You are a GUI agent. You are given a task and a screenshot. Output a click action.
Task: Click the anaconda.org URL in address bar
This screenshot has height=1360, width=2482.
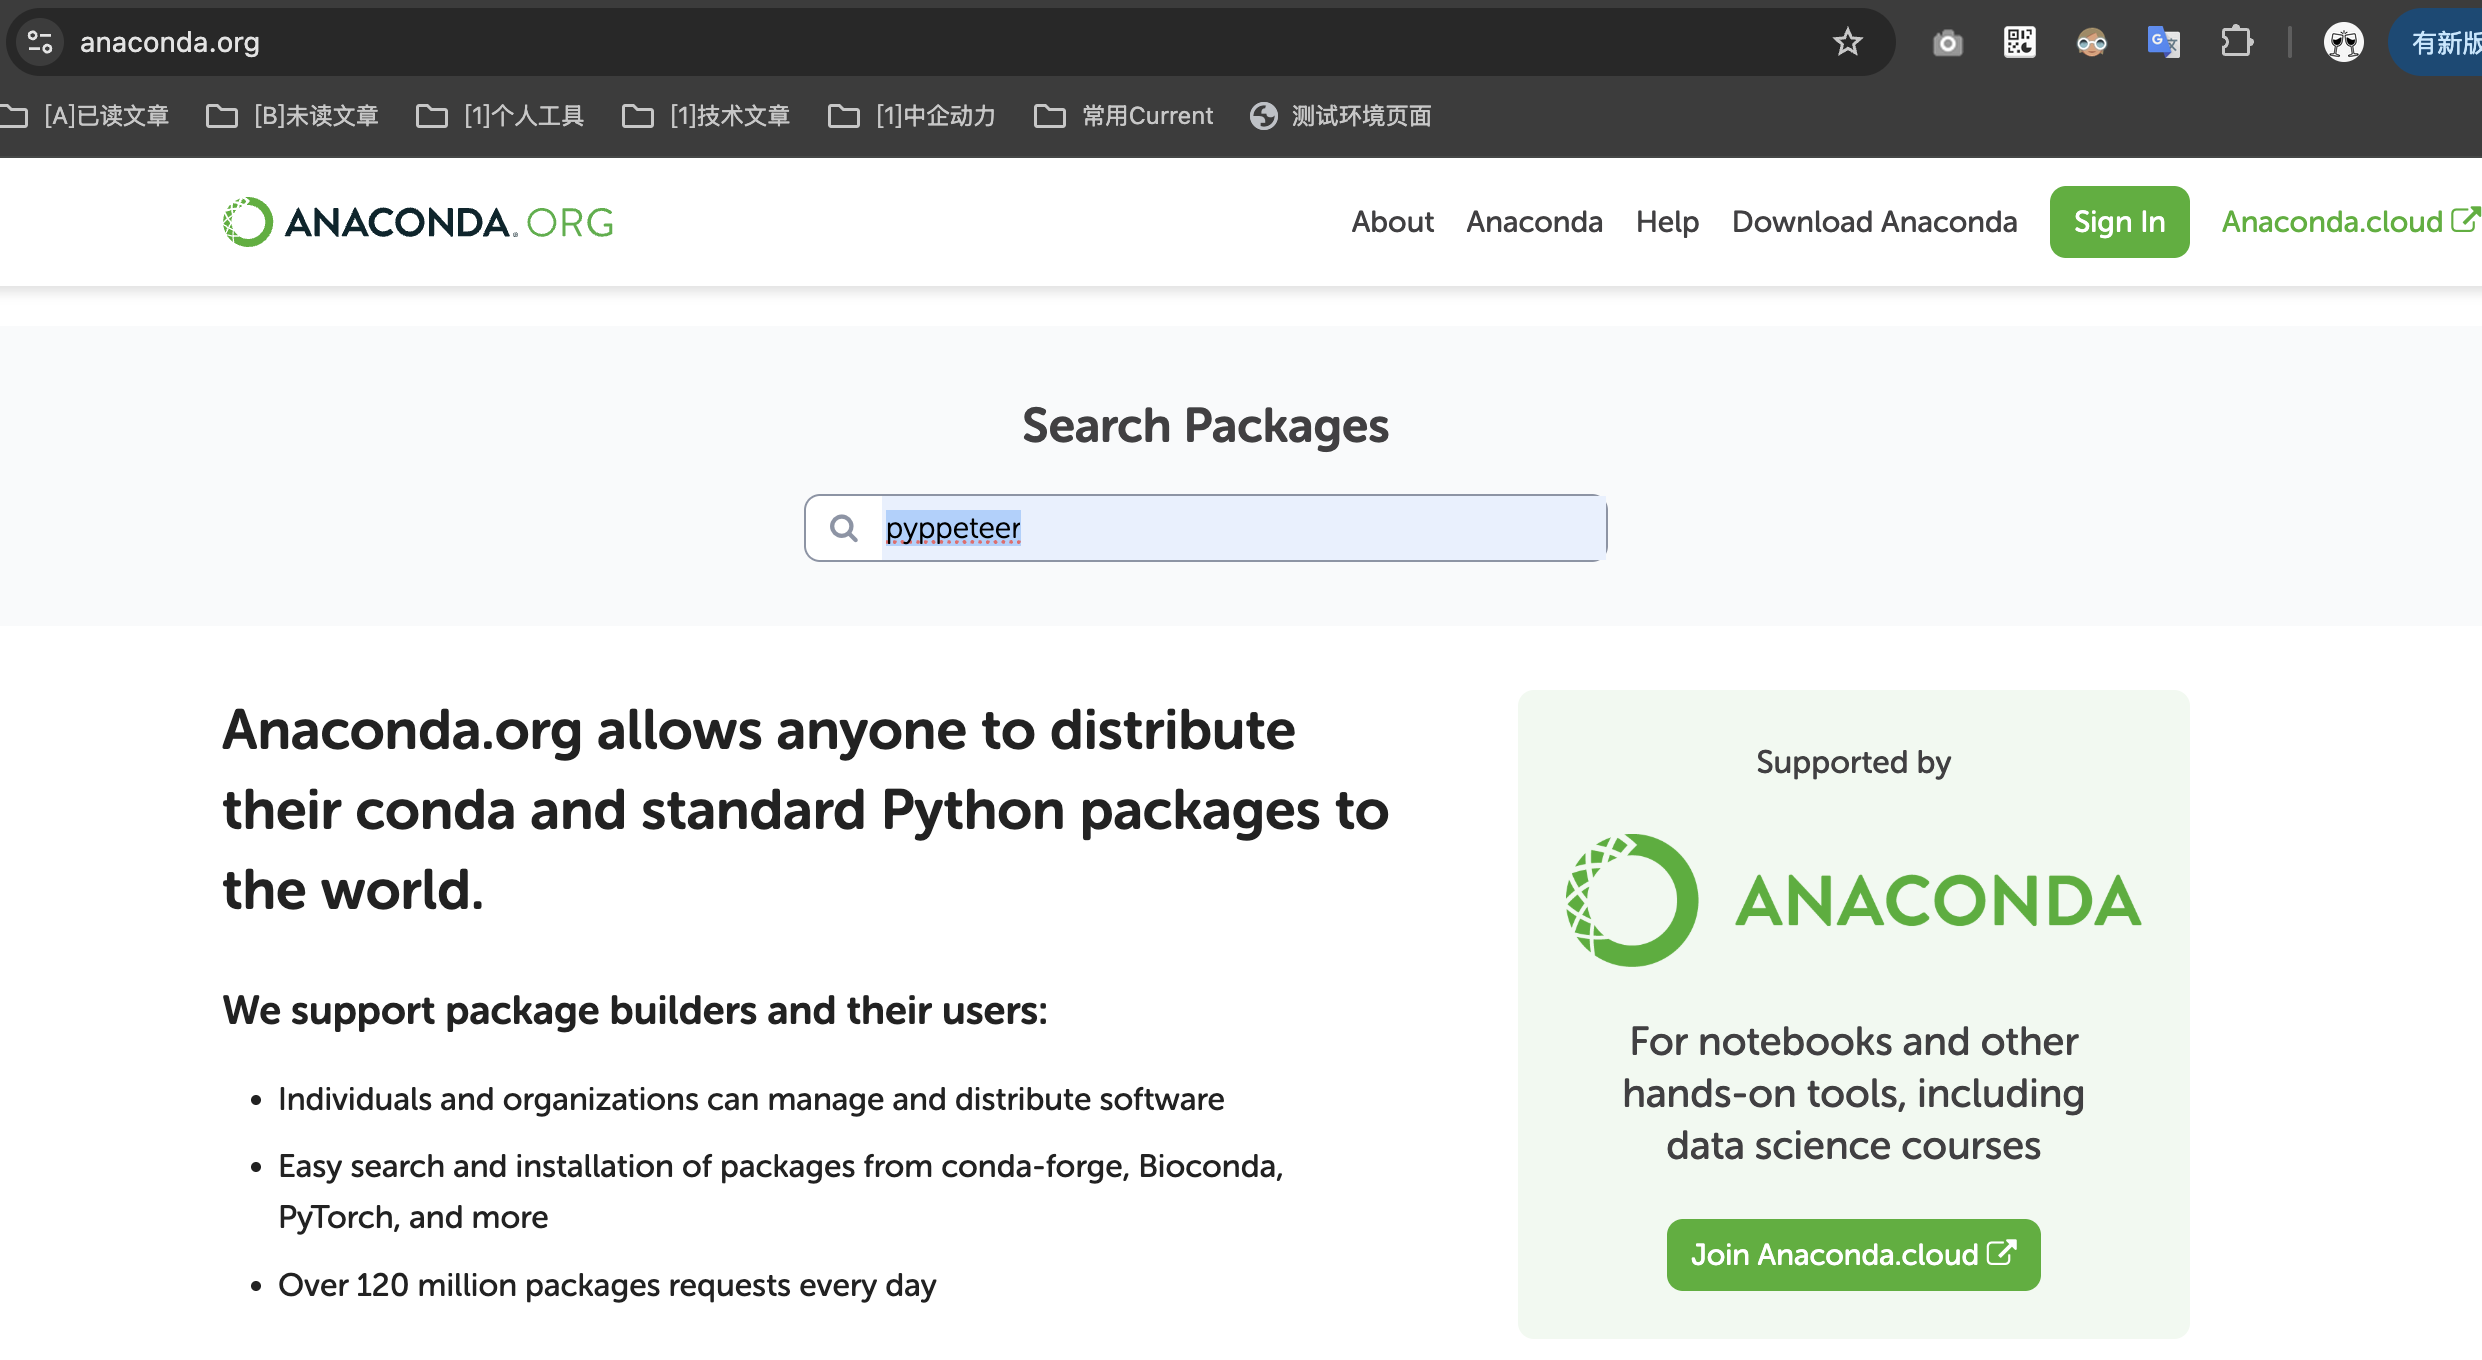pyautogui.click(x=170, y=42)
